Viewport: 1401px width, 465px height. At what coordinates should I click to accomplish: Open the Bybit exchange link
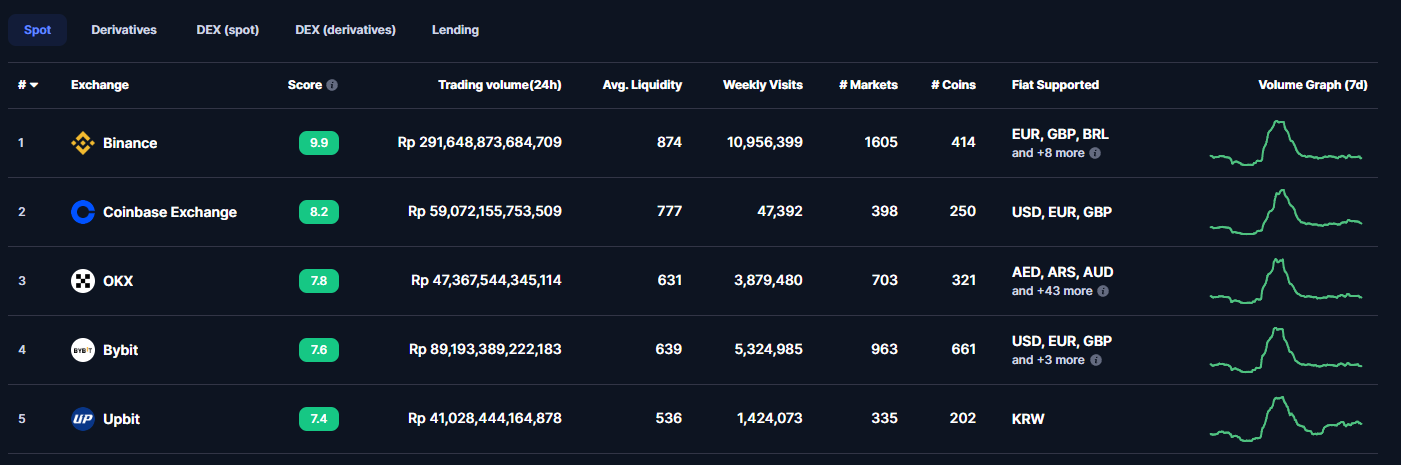click(120, 350)
